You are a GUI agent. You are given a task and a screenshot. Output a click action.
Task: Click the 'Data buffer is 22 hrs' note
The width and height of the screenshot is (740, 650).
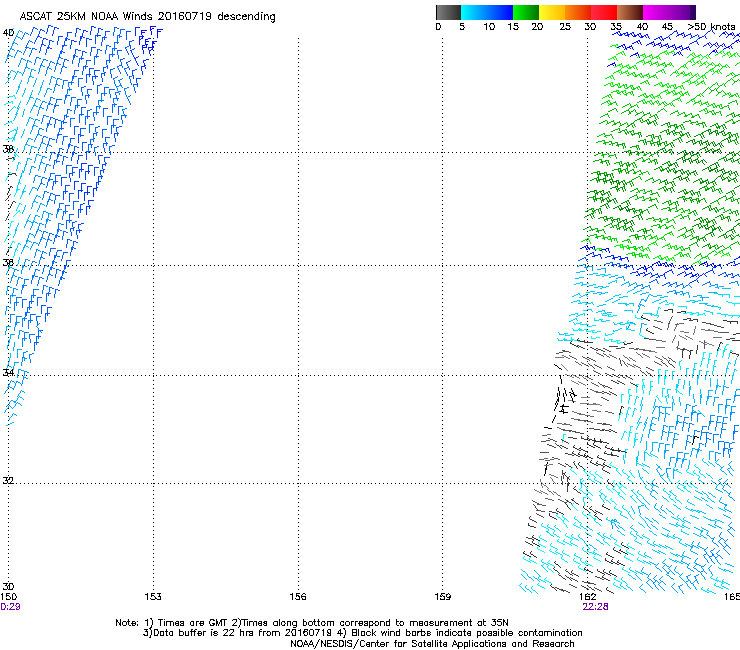click(x=362, y=633)
